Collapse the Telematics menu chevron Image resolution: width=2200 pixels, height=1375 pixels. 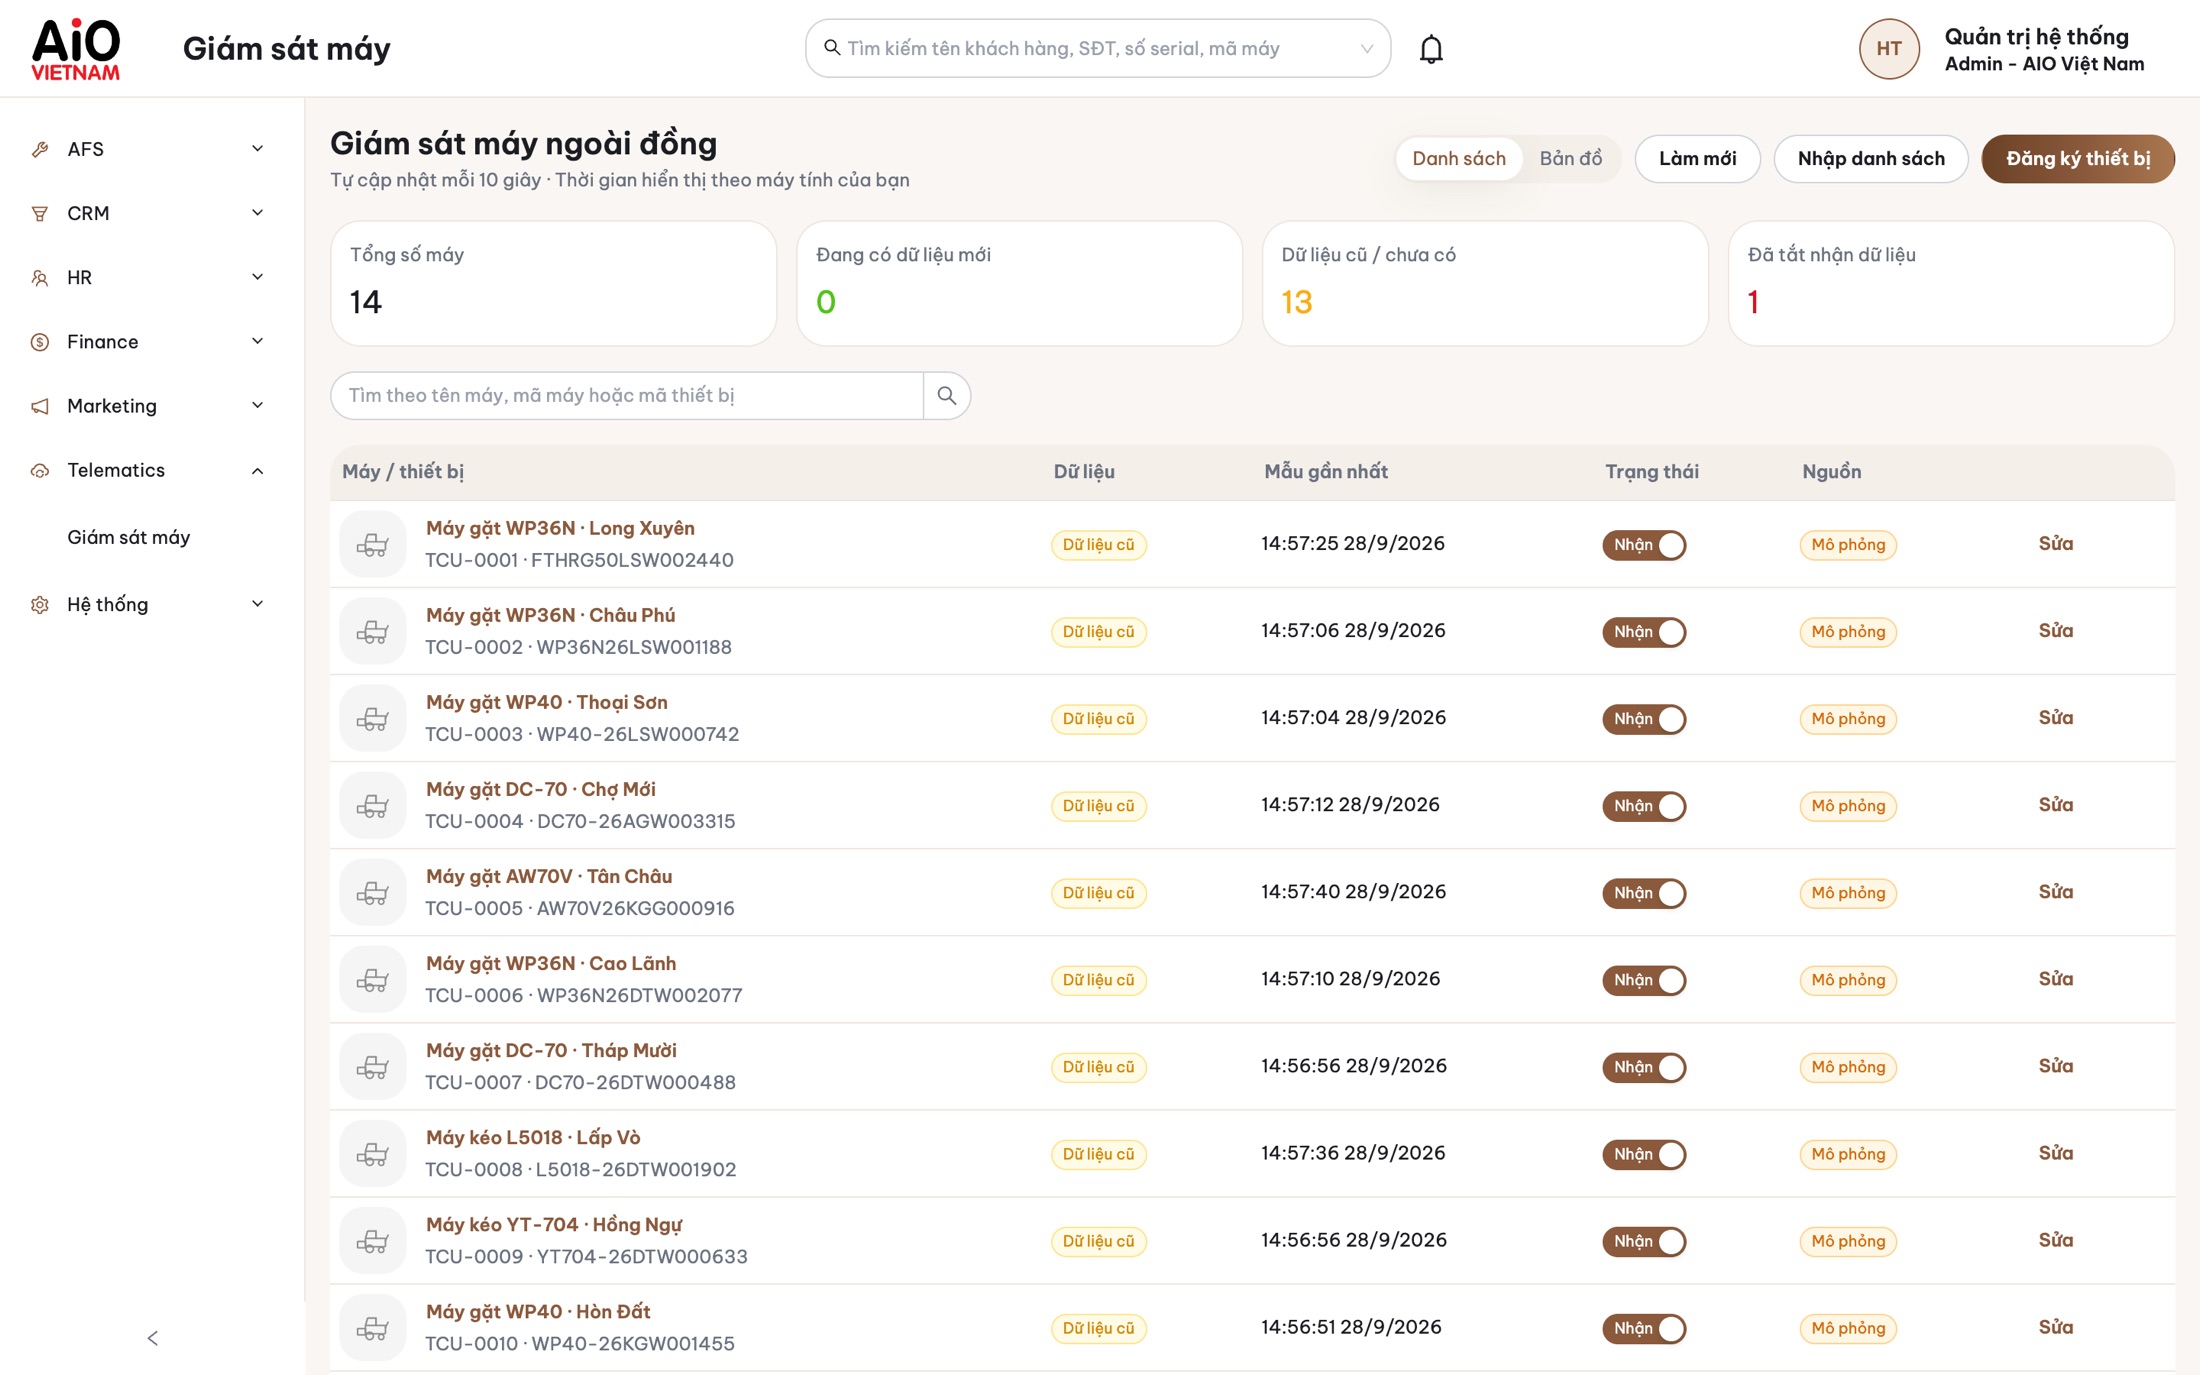tap(257, 470)
